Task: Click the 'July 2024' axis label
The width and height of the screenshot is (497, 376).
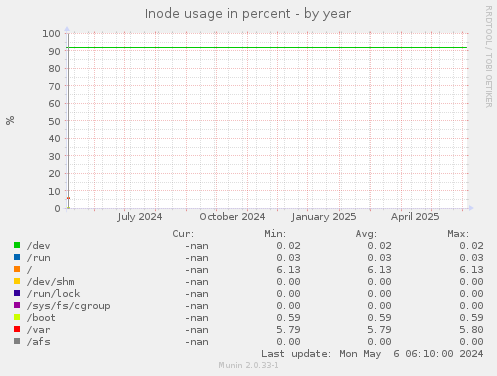Action: pyautogui.click(x=140, y=217)
